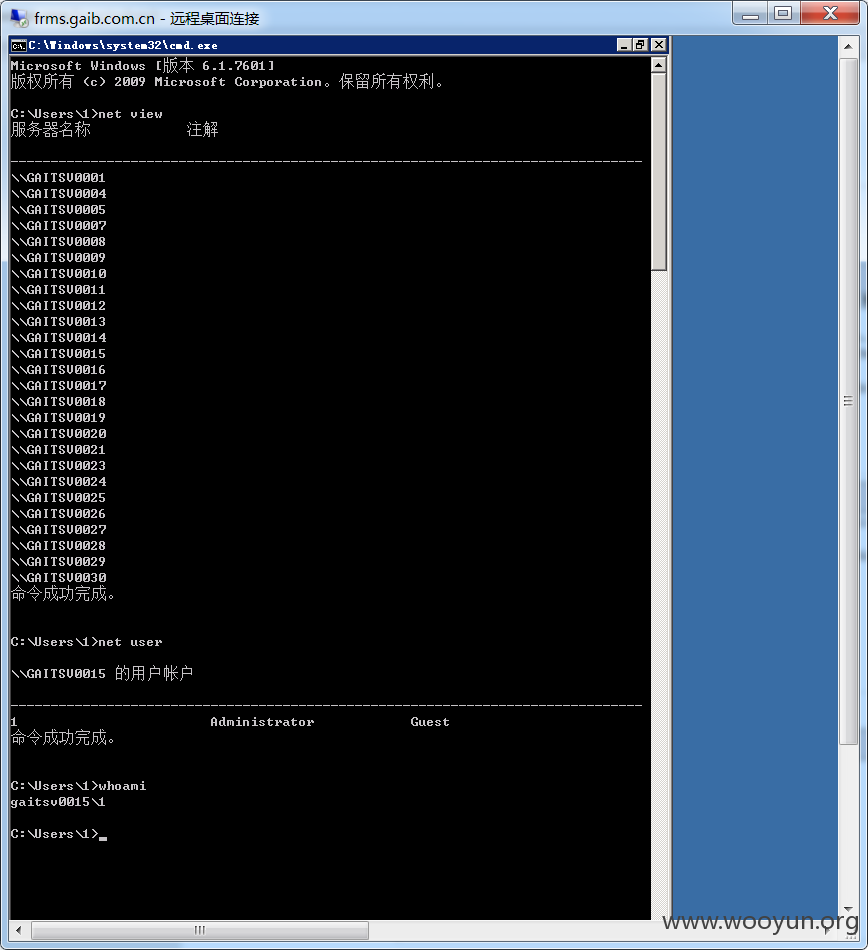Click the \\GAITSV0025 server entry
The height and width of the screenshot is (950, 868).
[x=58, y=498]
